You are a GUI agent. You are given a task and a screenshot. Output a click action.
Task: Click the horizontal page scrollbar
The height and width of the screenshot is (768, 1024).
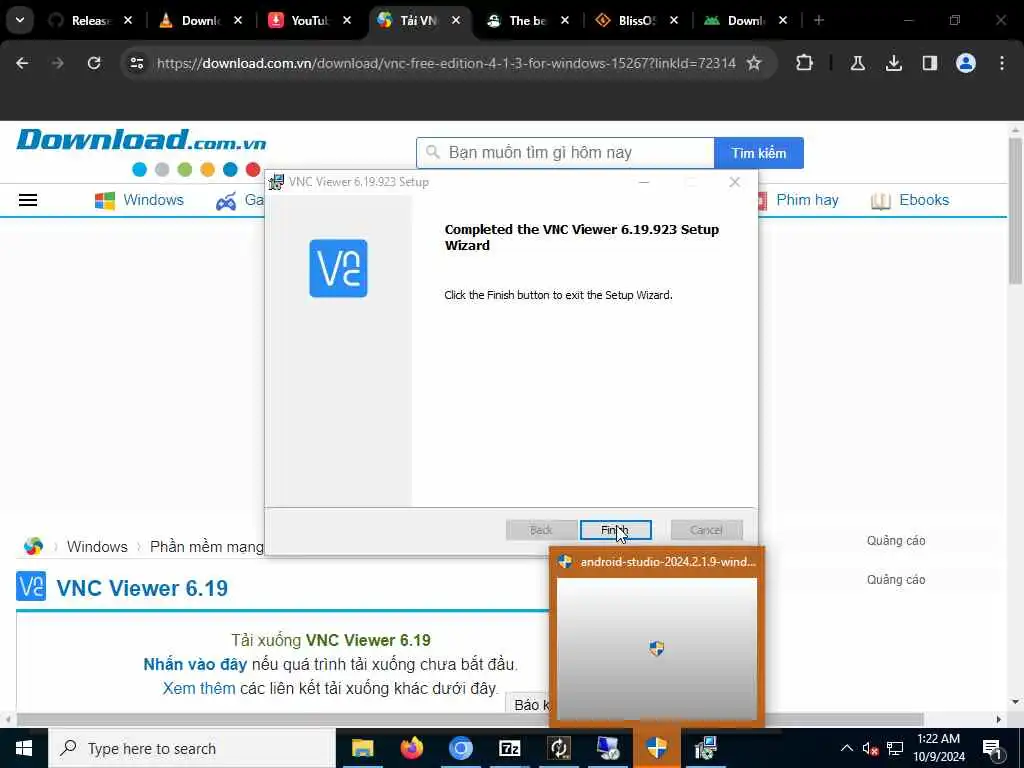coord(470,719)
